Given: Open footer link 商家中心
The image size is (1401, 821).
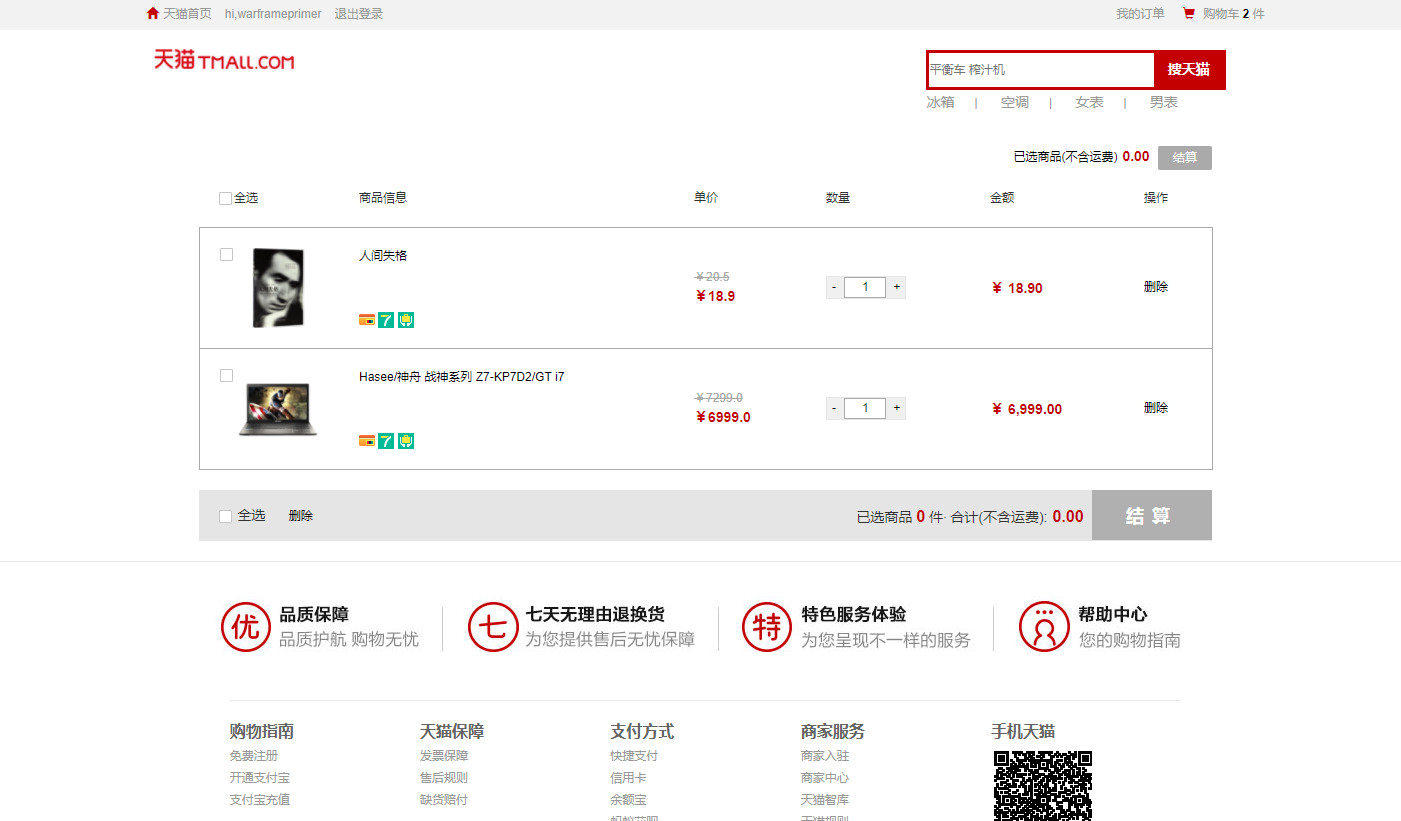Looking at the screenshot, I should [825, 778].
